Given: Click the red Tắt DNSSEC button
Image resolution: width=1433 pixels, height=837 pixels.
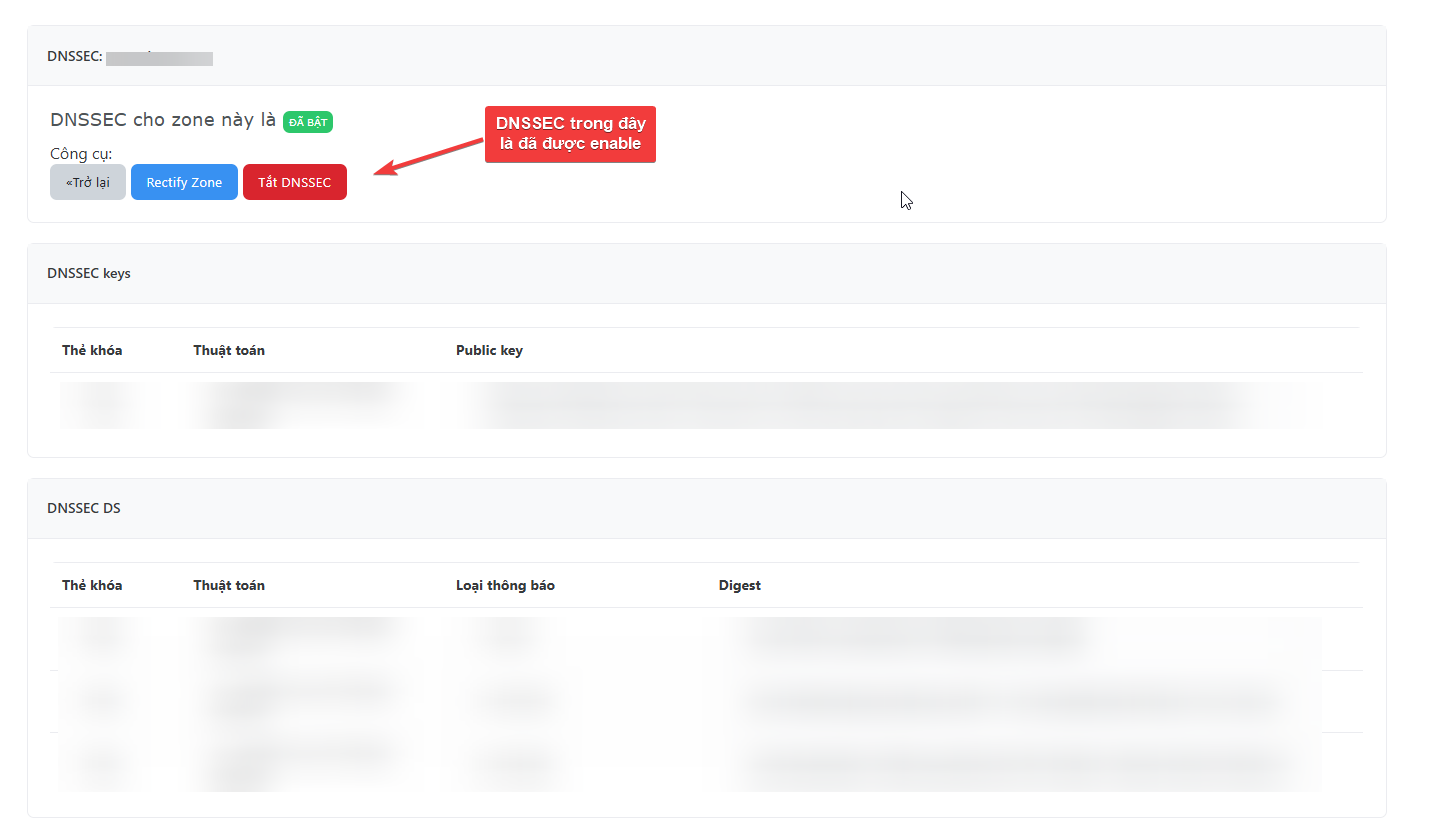Looking at the screenshot, I should 295,182.
